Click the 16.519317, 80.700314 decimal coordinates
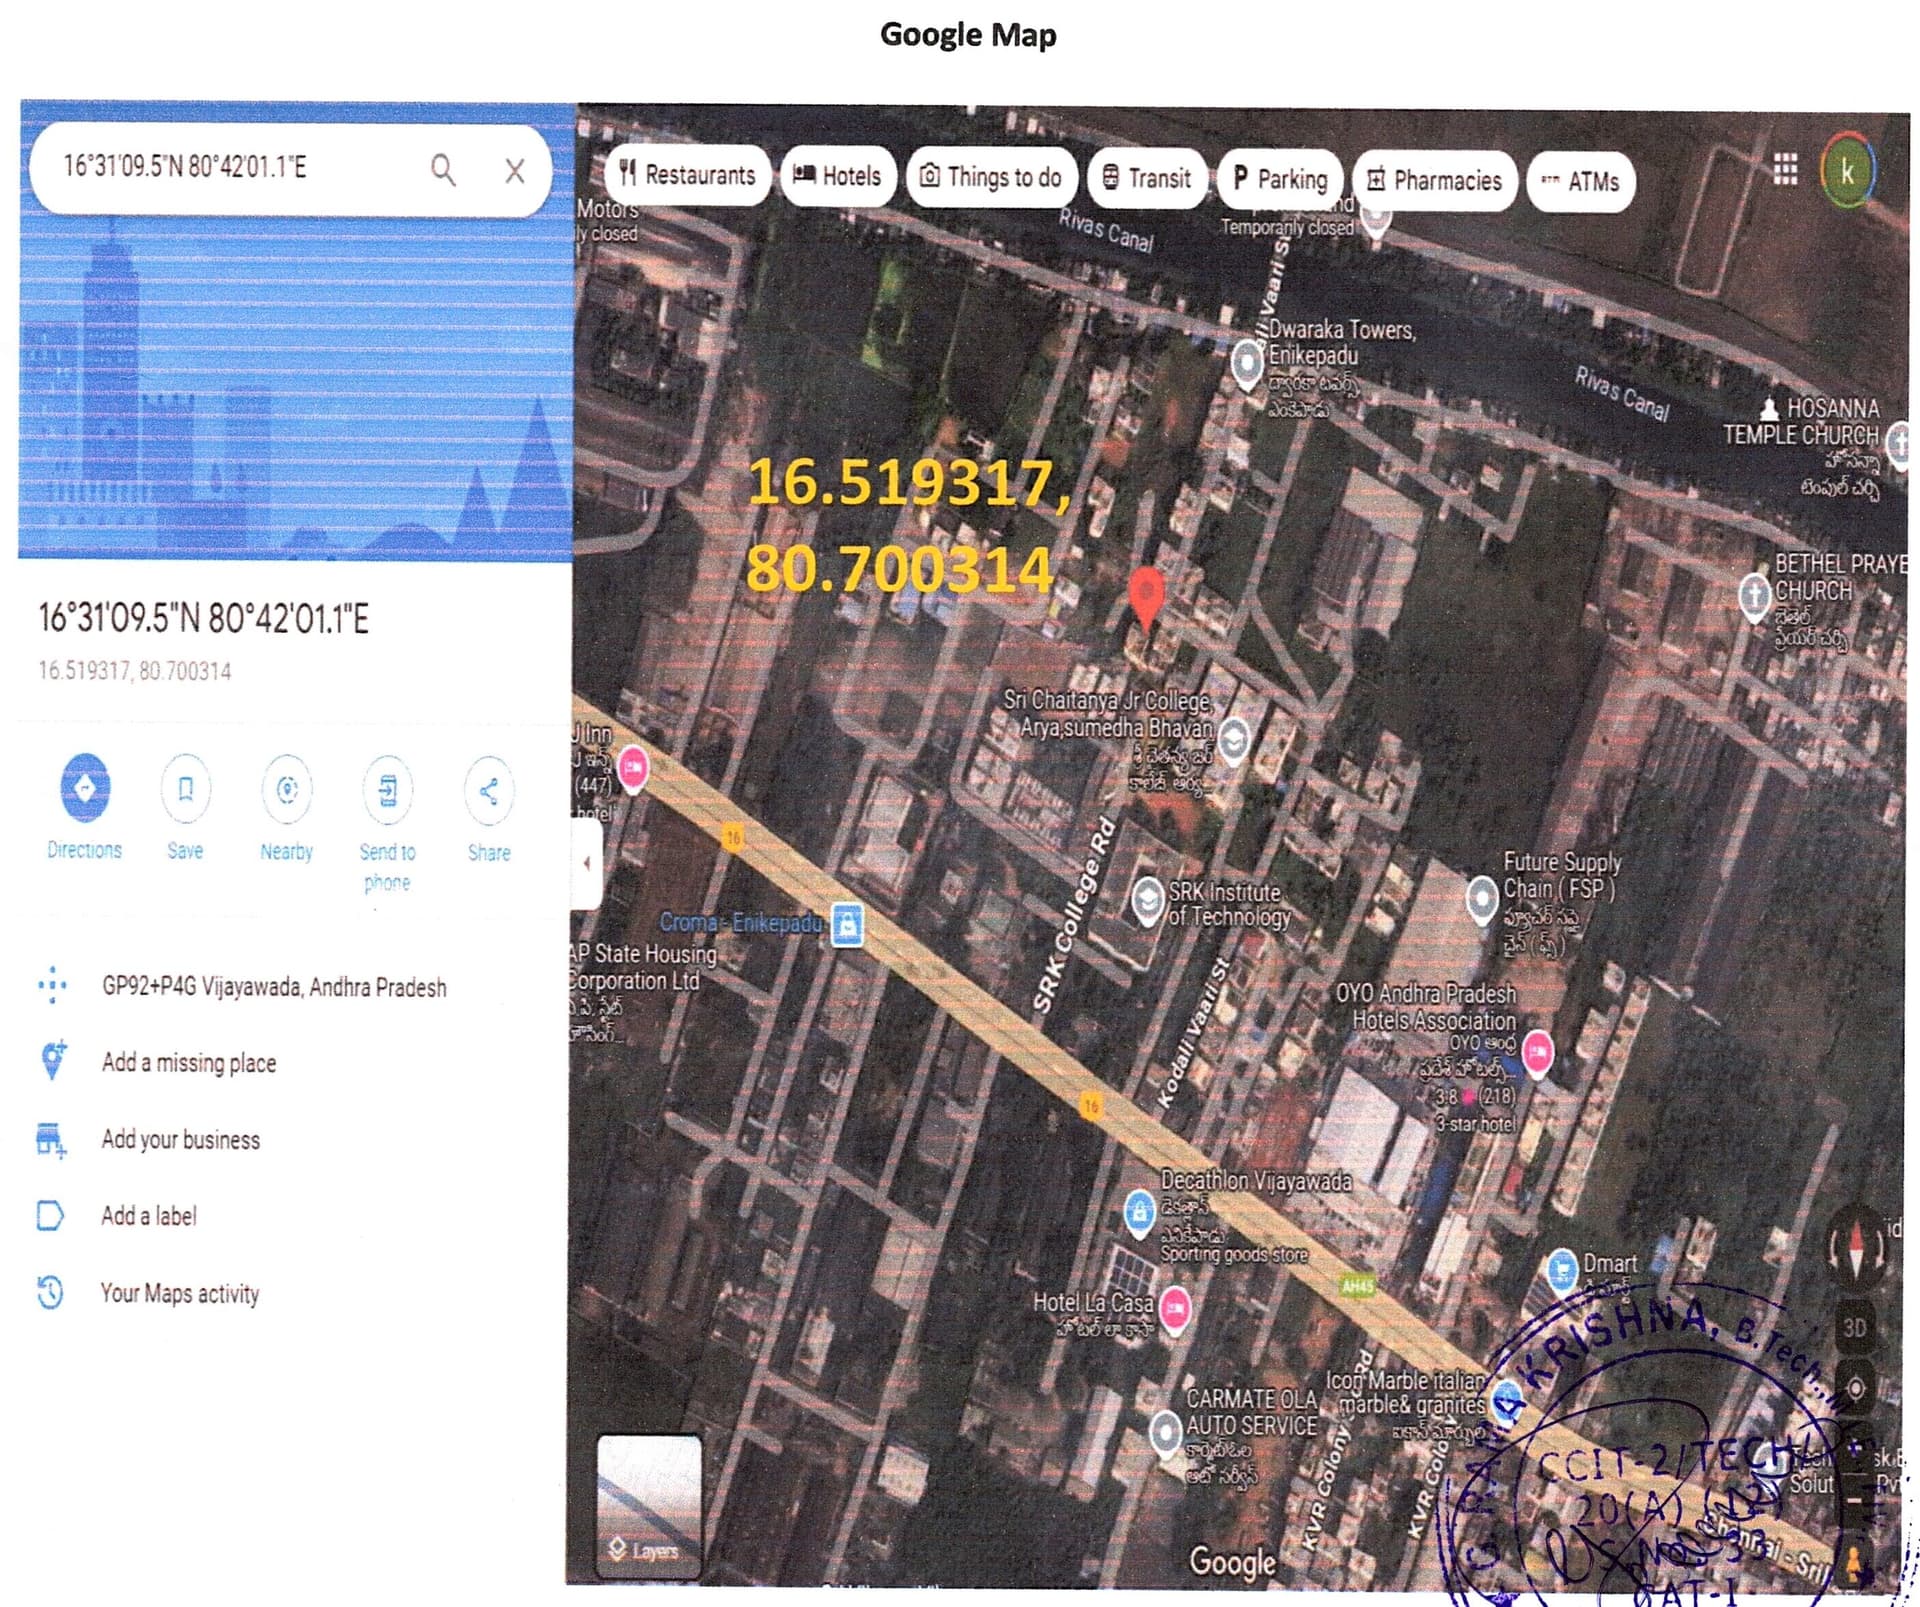Screen dimensions: 1920x1607 click(x=135, y=671)
